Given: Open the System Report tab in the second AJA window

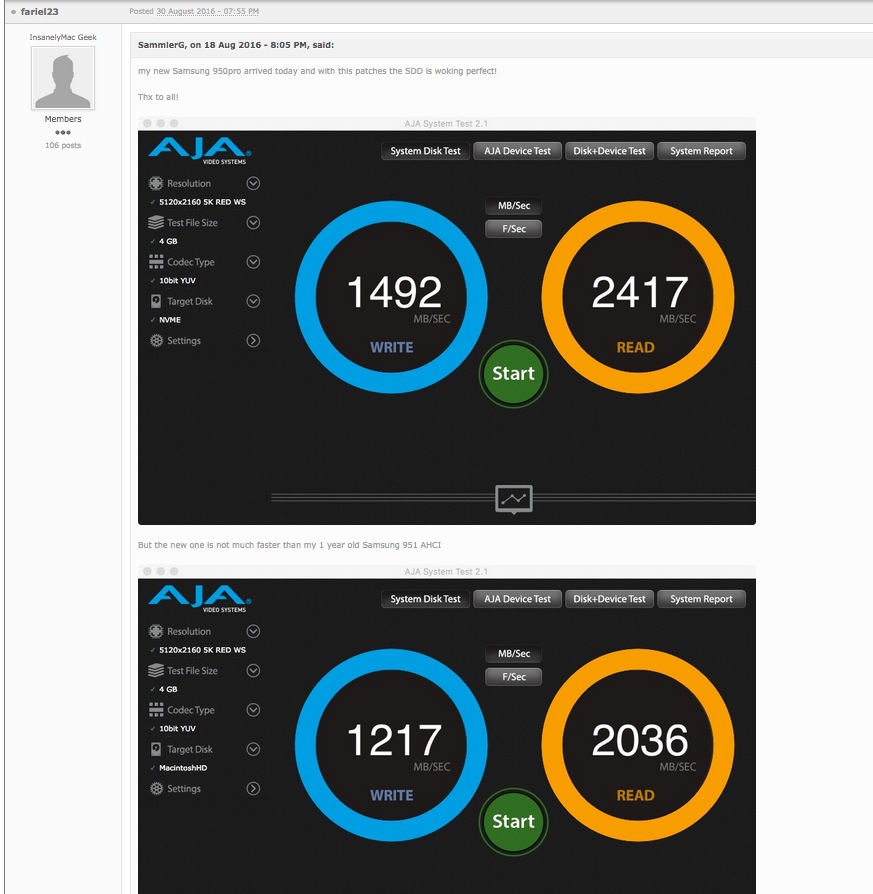Looking at the screenshot, I should (x=701, y=599).
